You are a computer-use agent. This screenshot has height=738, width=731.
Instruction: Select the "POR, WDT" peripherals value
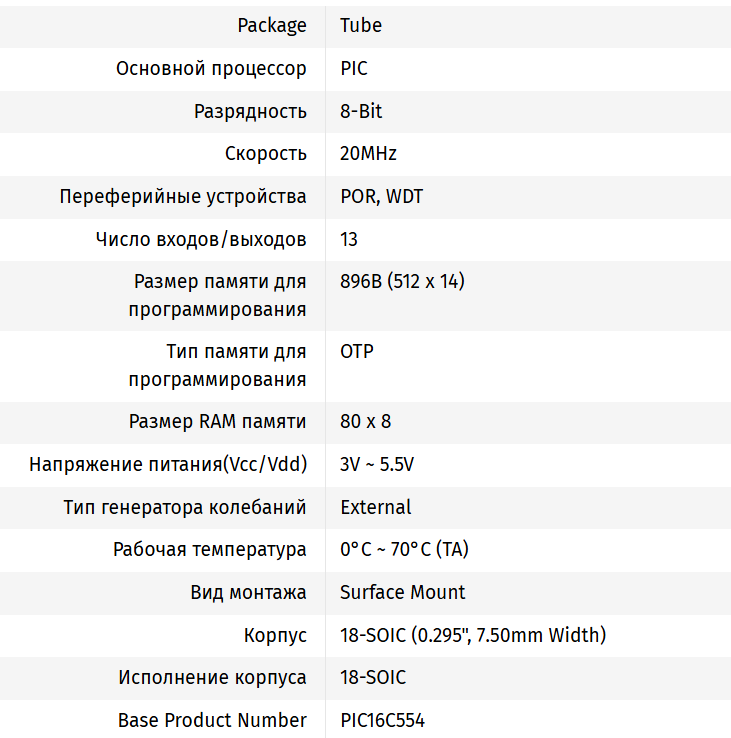coord(381,196)
